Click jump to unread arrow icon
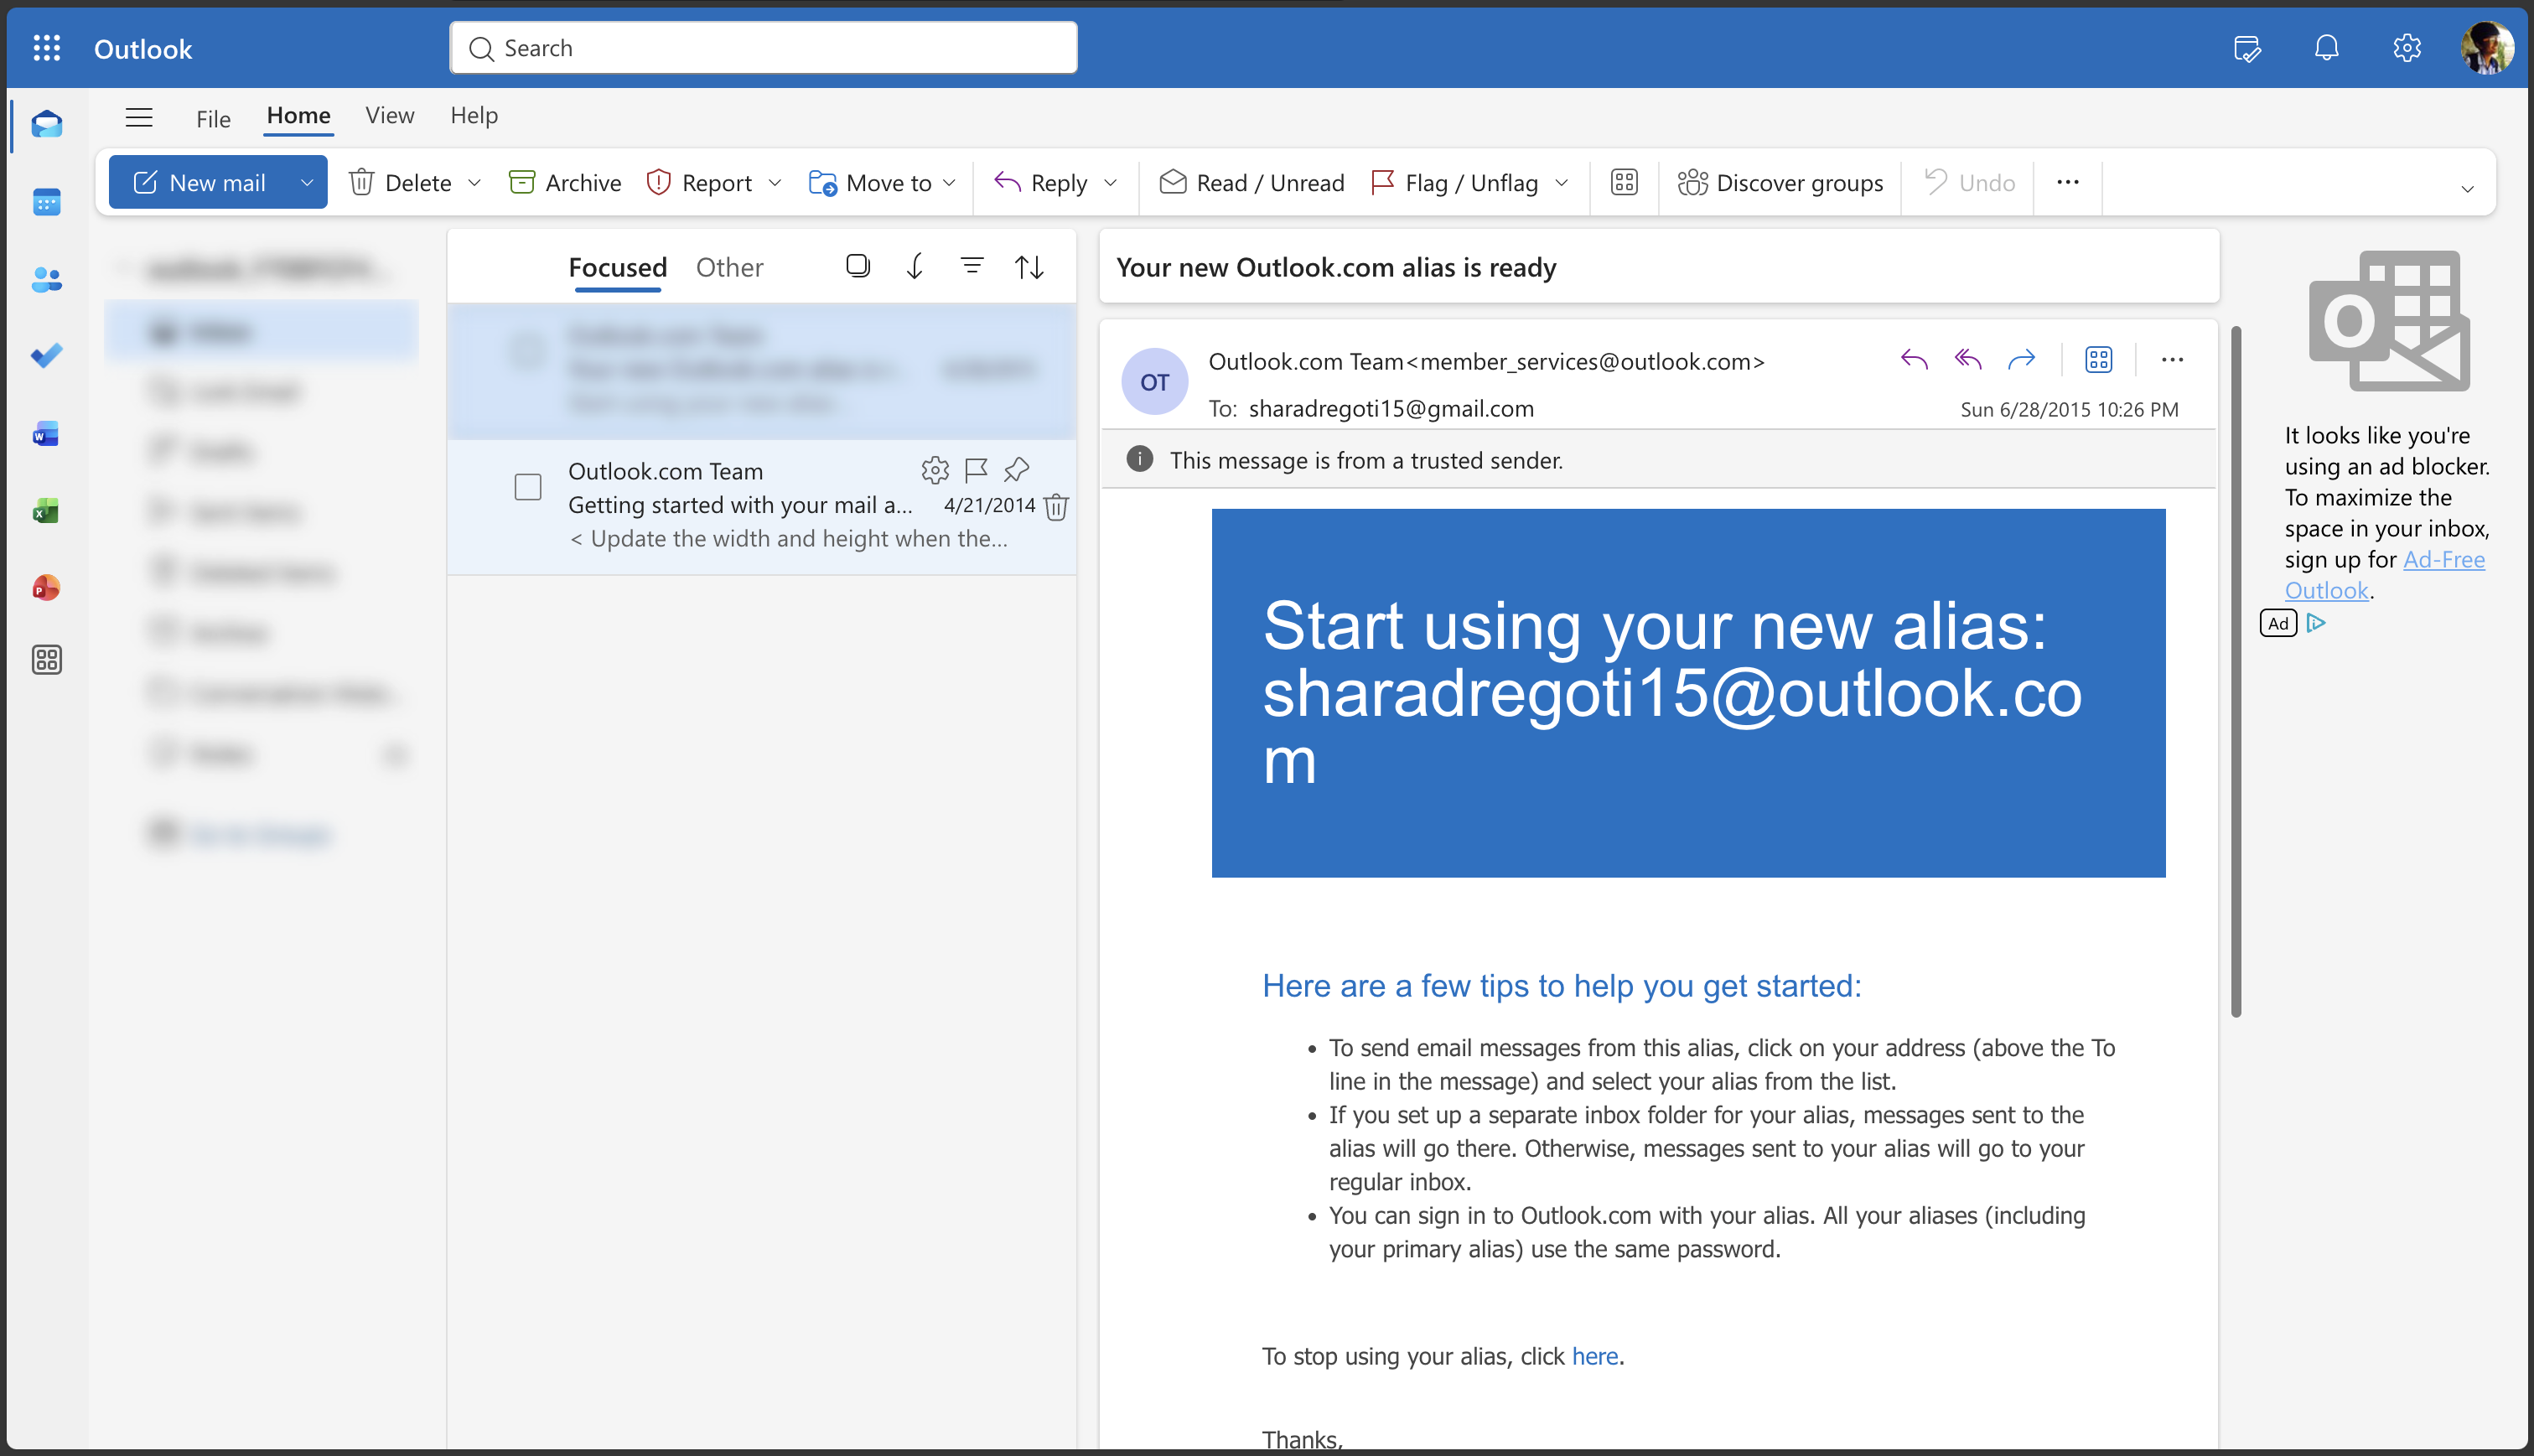The height and width of the screenshot is (1456, 2534). [914, 266]
